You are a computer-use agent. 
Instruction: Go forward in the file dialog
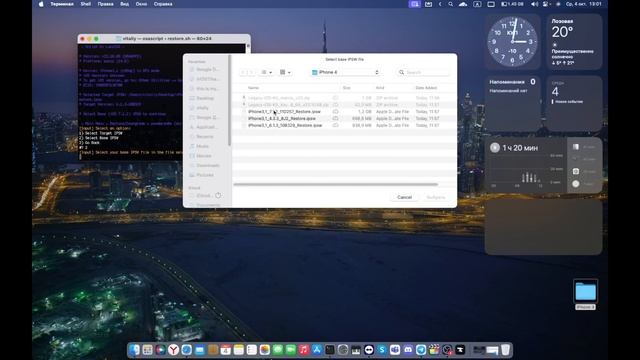(x=251, y=72)
